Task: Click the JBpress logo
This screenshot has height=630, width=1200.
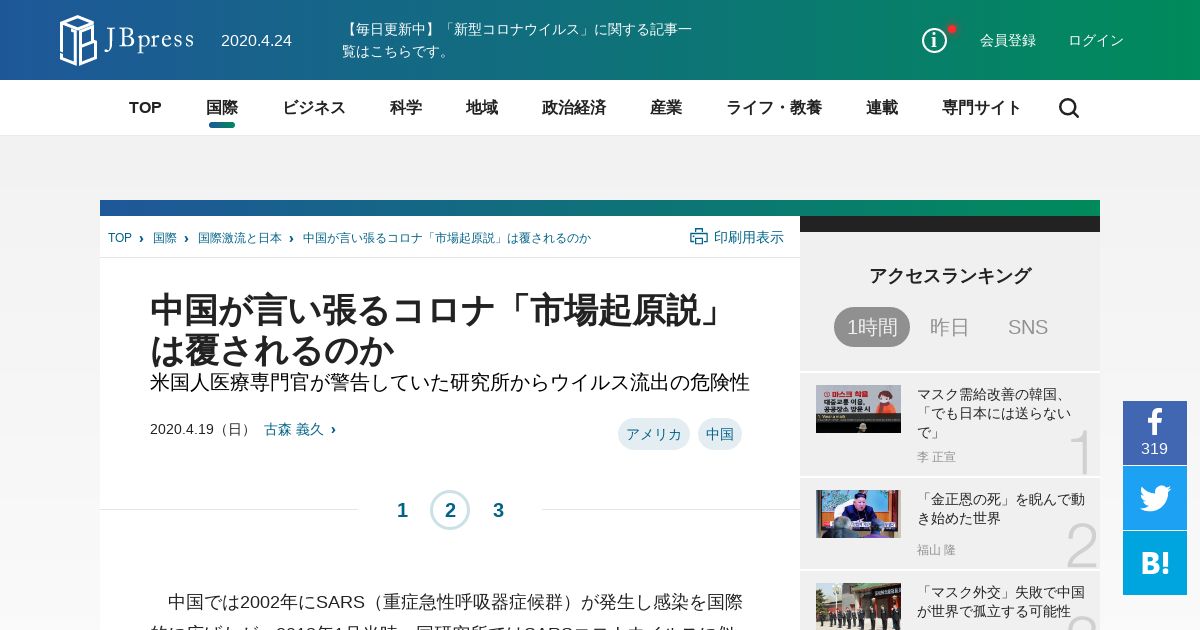Action: (127, 40)
